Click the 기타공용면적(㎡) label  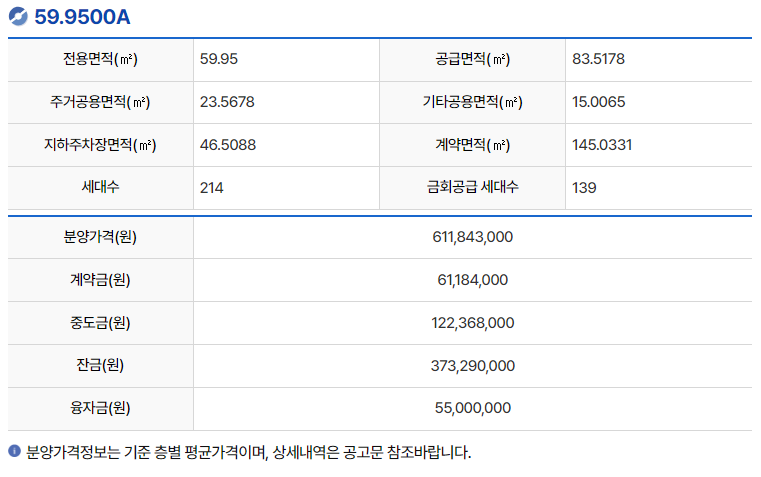click(472, 102)
